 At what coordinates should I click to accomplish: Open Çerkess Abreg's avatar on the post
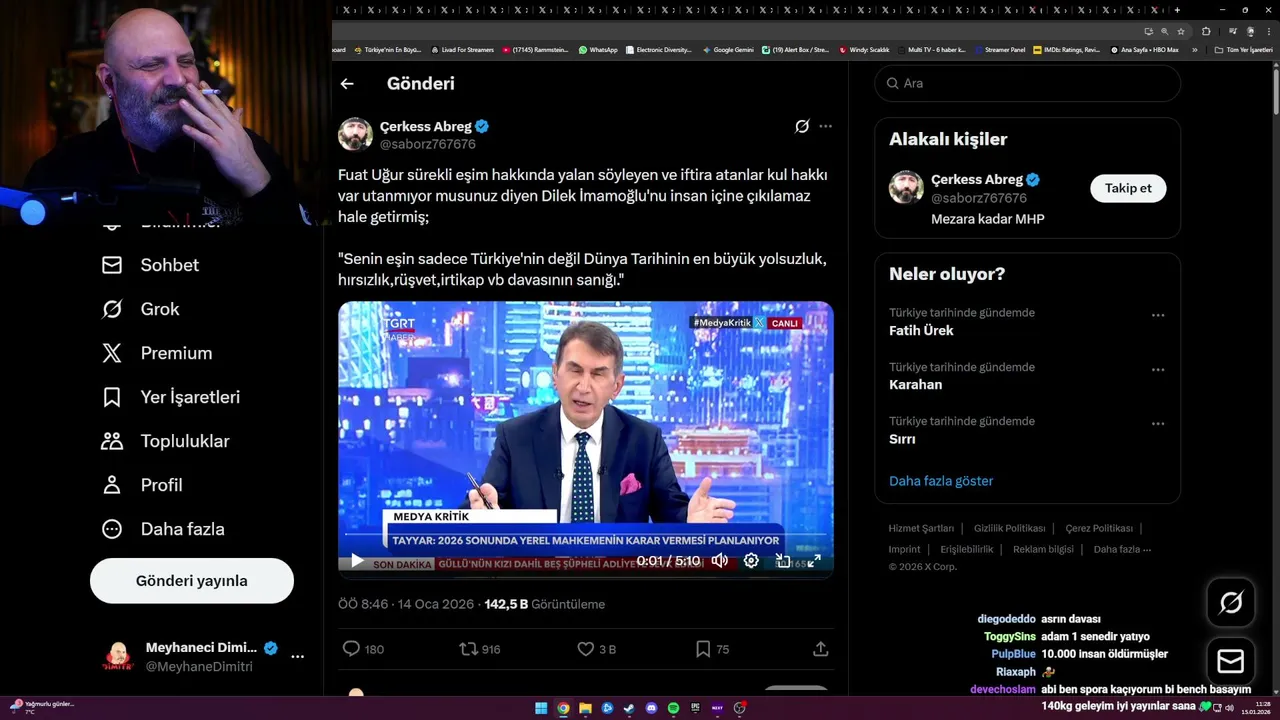pyautogui.click(x=355, y=135)
